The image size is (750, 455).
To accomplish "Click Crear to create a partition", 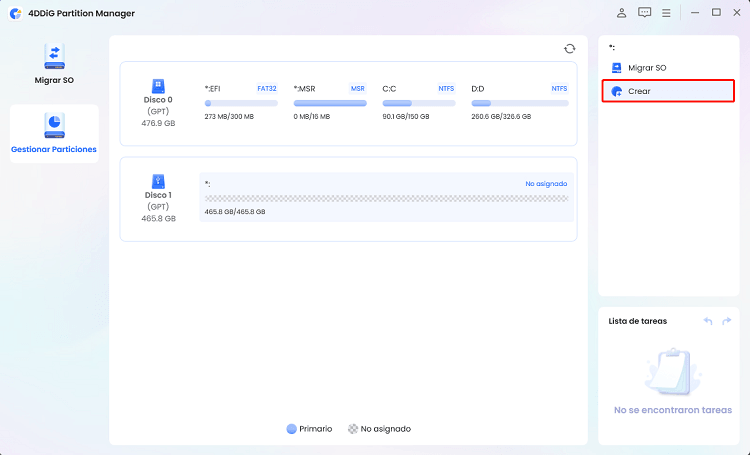I will coord(668,91).
